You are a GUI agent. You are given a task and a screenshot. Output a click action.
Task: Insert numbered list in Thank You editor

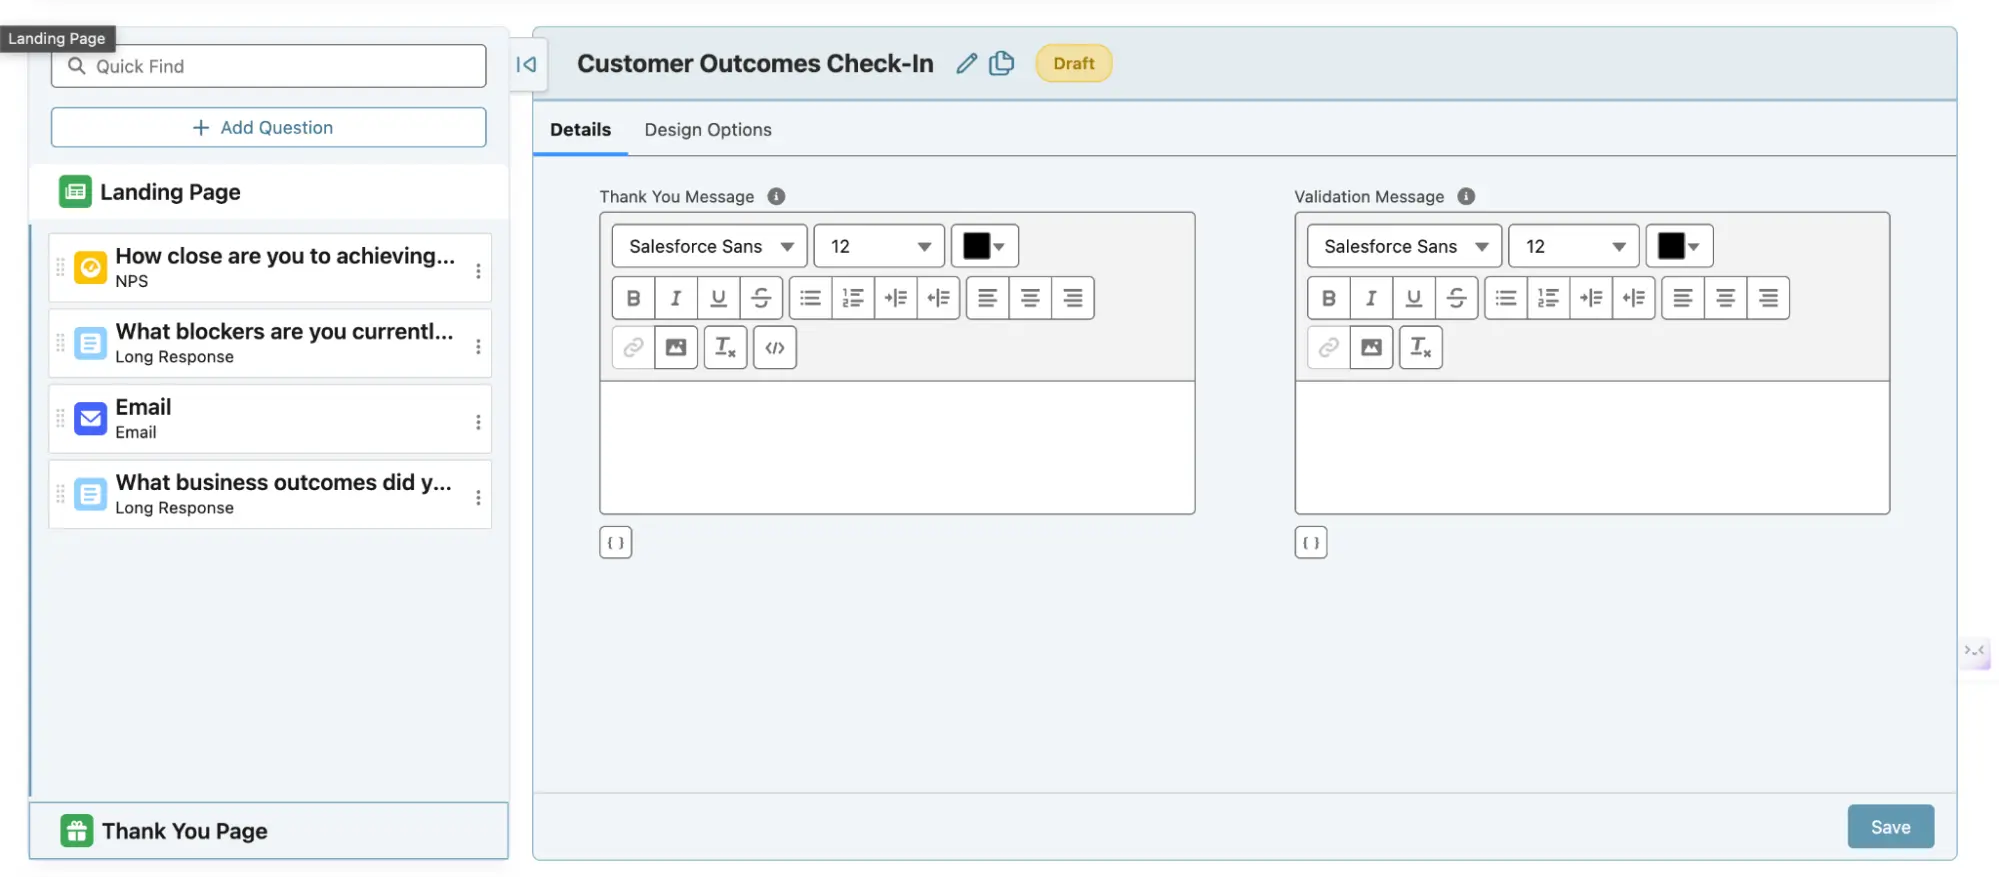pyautogui.click(x=853, y=298)
